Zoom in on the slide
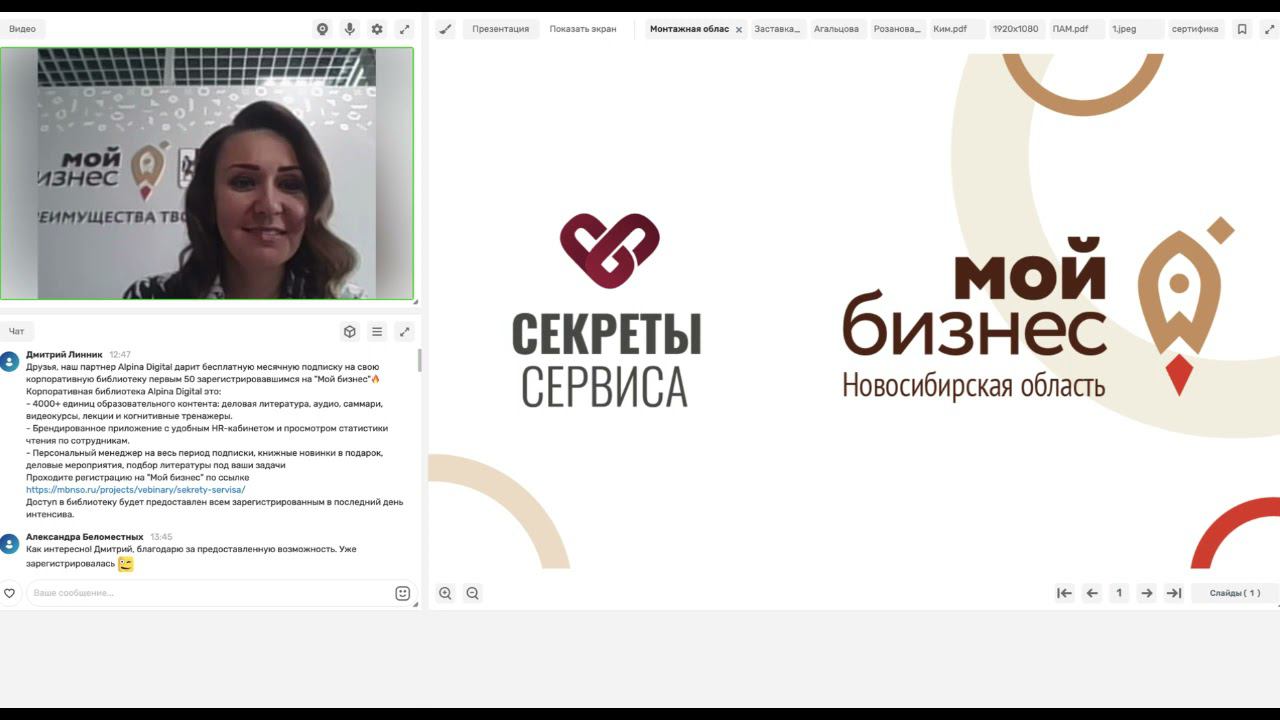 point(445,593)
